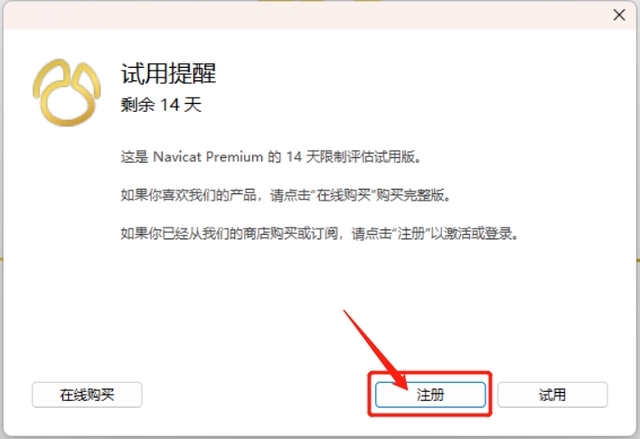Screen dimensions: 640x439
Task: Click the pink title bar of the dialog
Action: point(306,16)
